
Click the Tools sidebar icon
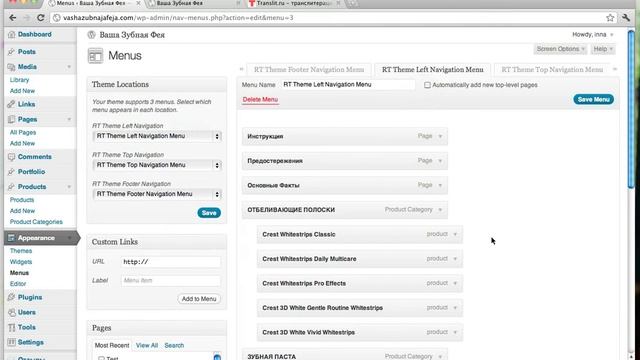(11, 327)
